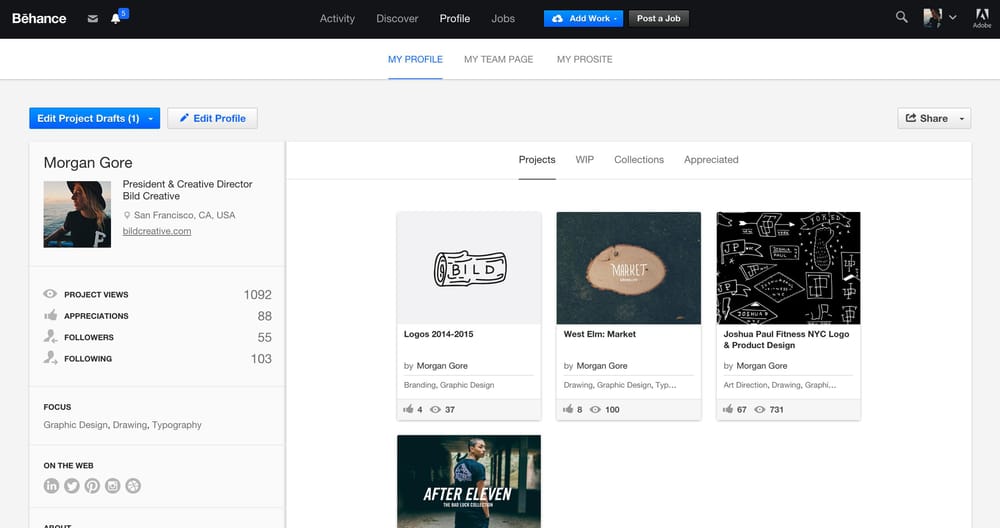
Task: Open the Dribbble social icon
Action: click(x=133, y=486)
